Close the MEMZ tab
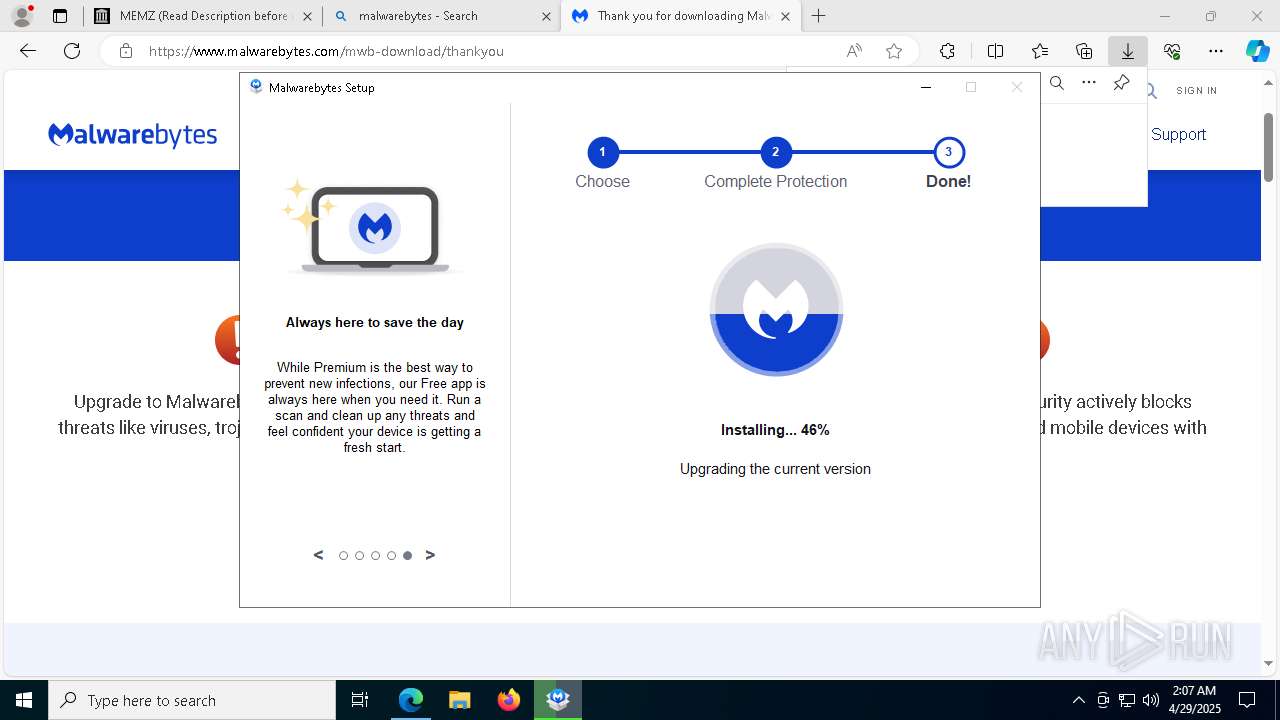Image resolution: width=1280 pixels, height=720 pixels. pos(307,16)
